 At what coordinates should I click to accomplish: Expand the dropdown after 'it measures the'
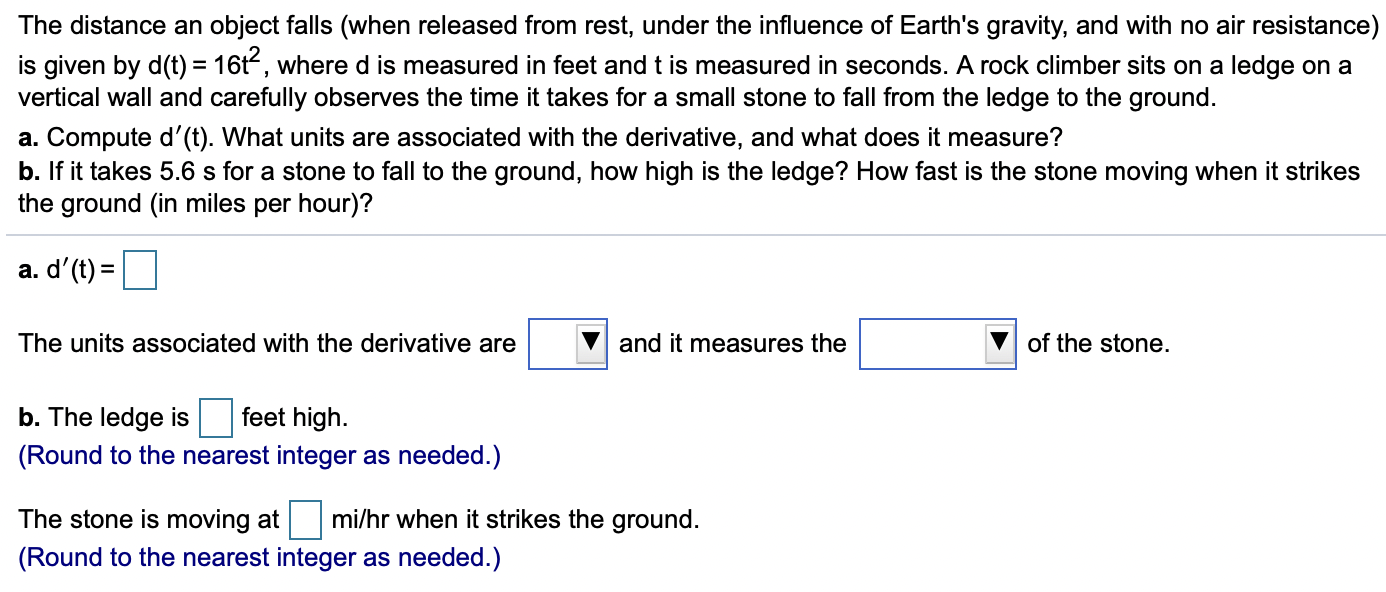coord(997,343)
